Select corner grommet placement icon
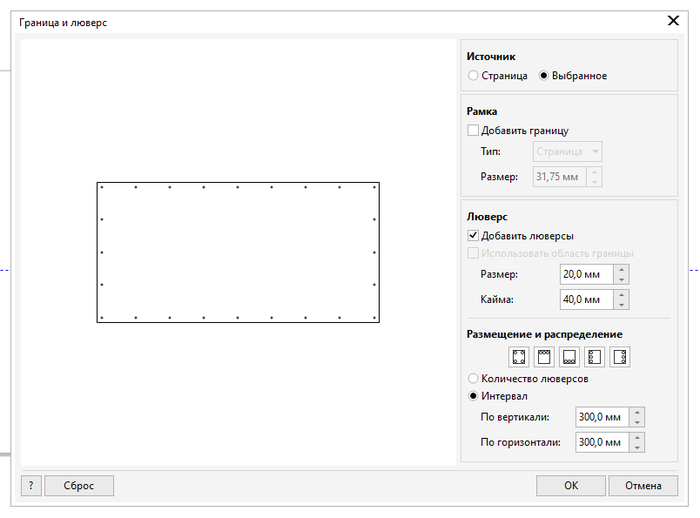This screenshot has width=700, height=518. coord(519,356)
